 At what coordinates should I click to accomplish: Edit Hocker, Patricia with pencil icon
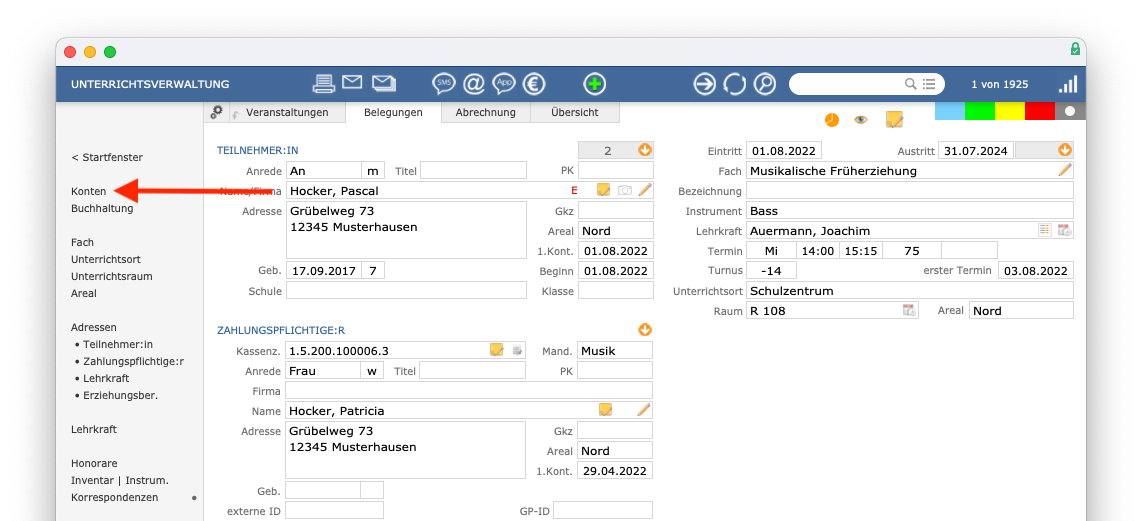[643, 410]
